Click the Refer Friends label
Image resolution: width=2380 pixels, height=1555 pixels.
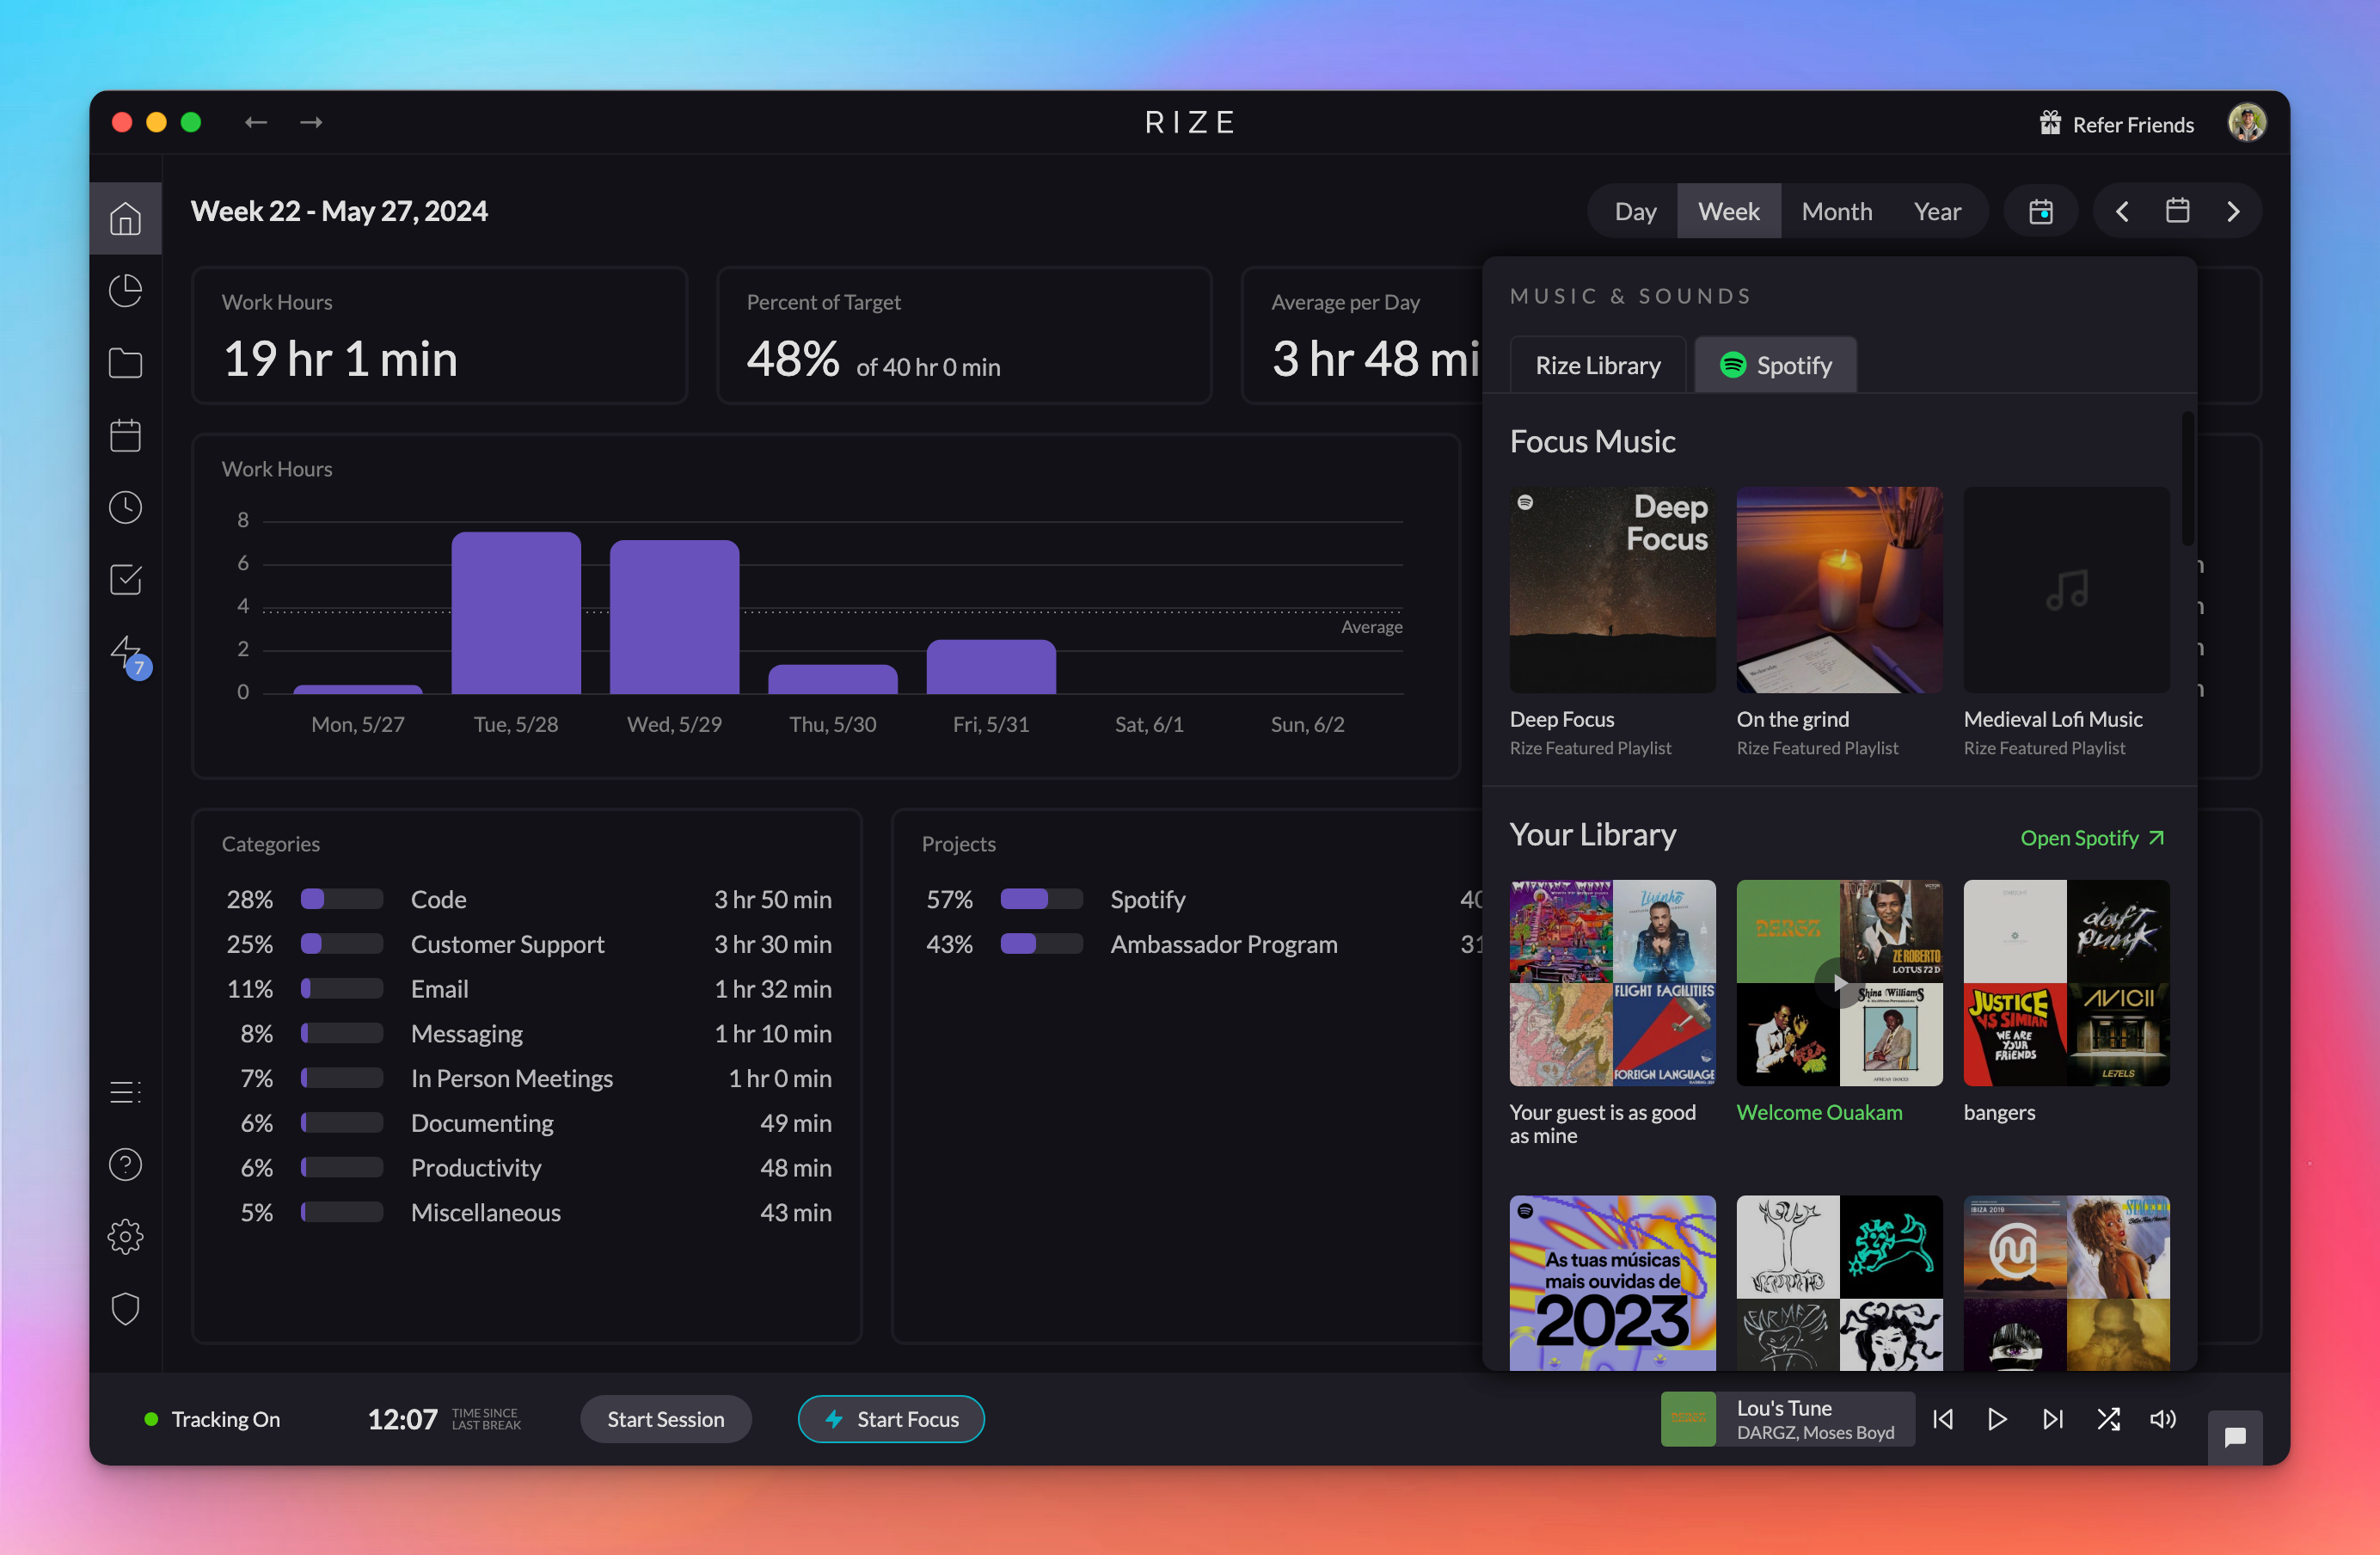pyautogui.click(x=2133, y=124)
